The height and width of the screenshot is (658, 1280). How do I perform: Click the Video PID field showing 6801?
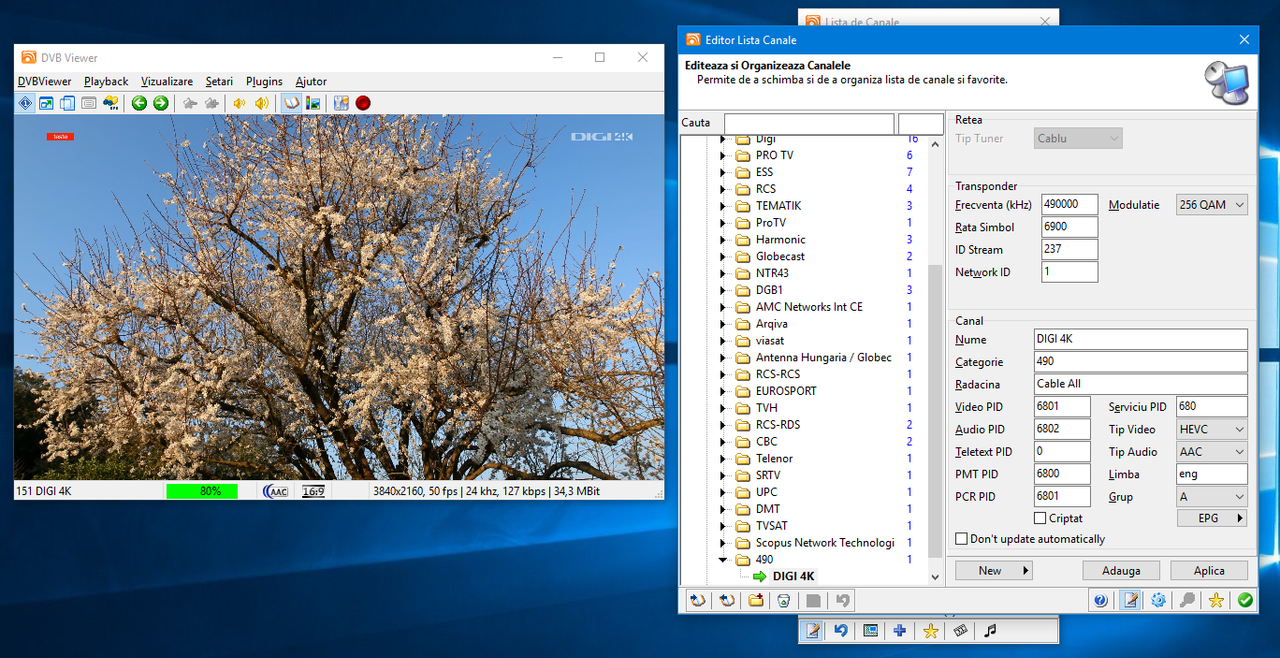[1062, 407]
